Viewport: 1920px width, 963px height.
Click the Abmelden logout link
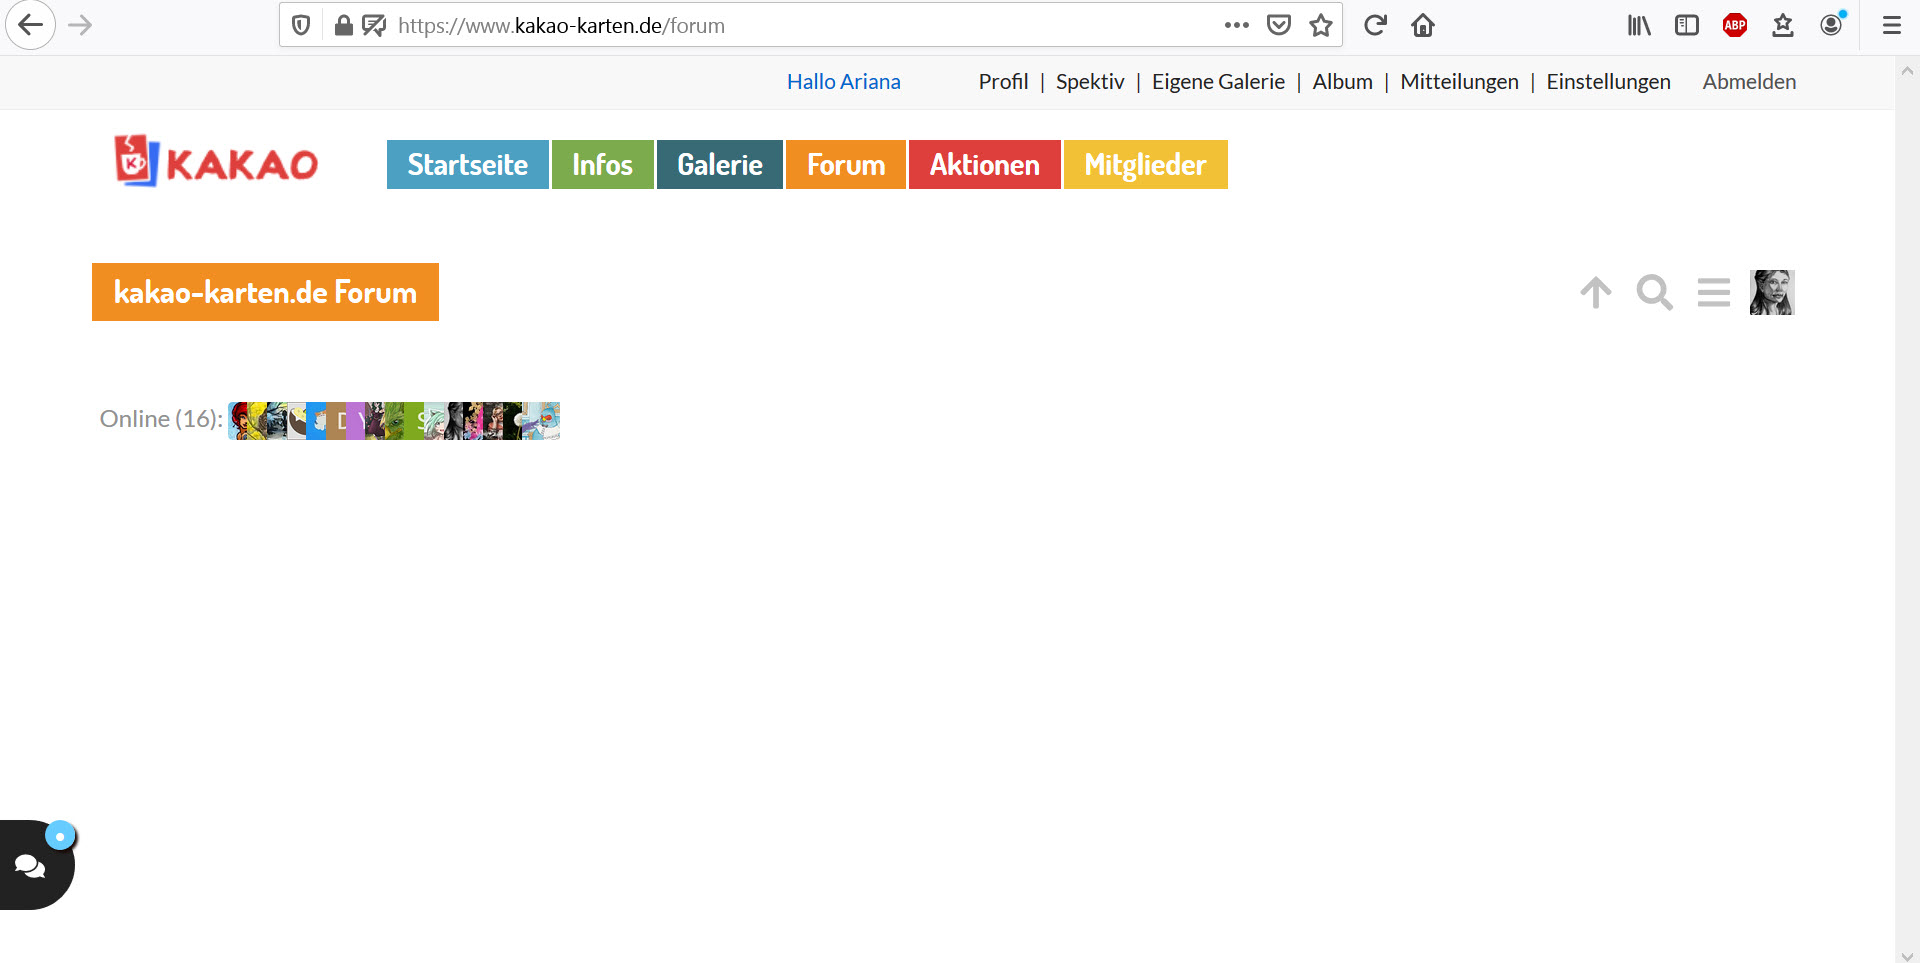tap(1749, 82)
